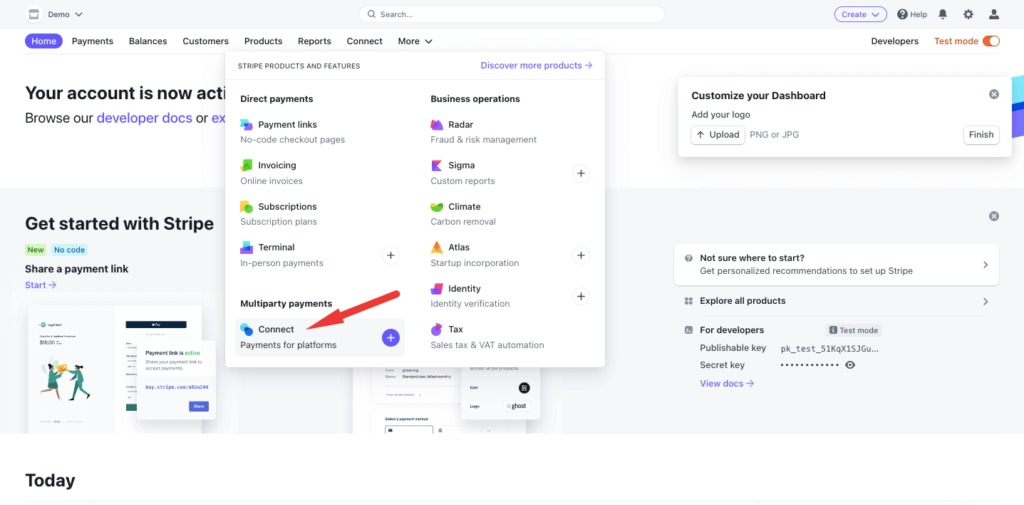Open the Payments tab
The width and height of the screenshot is (1024, 505).
coord(93,41)
